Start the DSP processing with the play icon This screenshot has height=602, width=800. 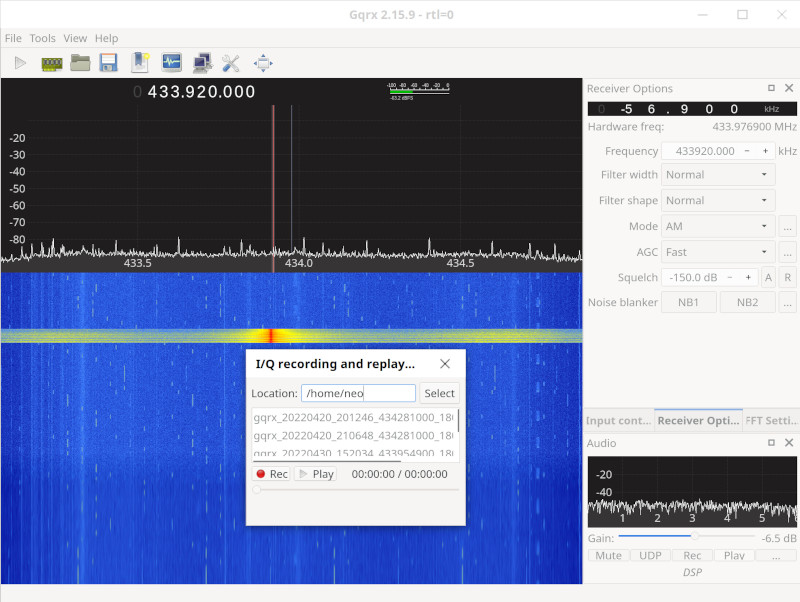[21, 62]
